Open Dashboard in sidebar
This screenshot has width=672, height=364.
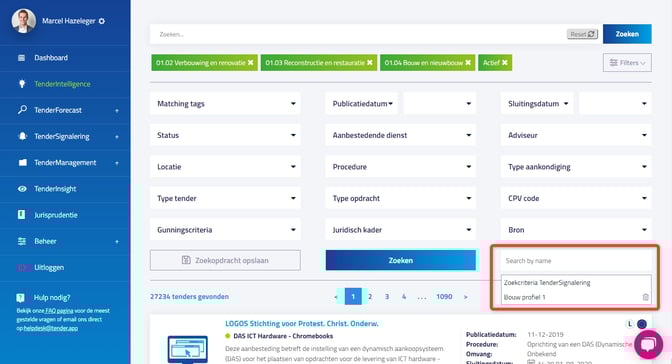[x=51, y=57]
